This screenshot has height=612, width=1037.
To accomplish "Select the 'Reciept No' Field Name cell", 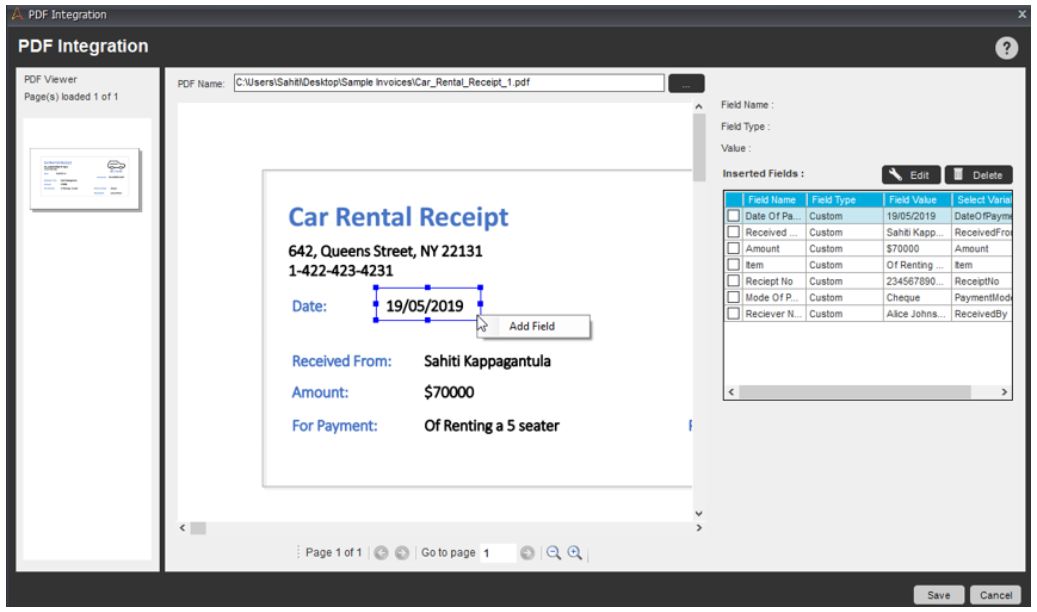I will (774, 281).
